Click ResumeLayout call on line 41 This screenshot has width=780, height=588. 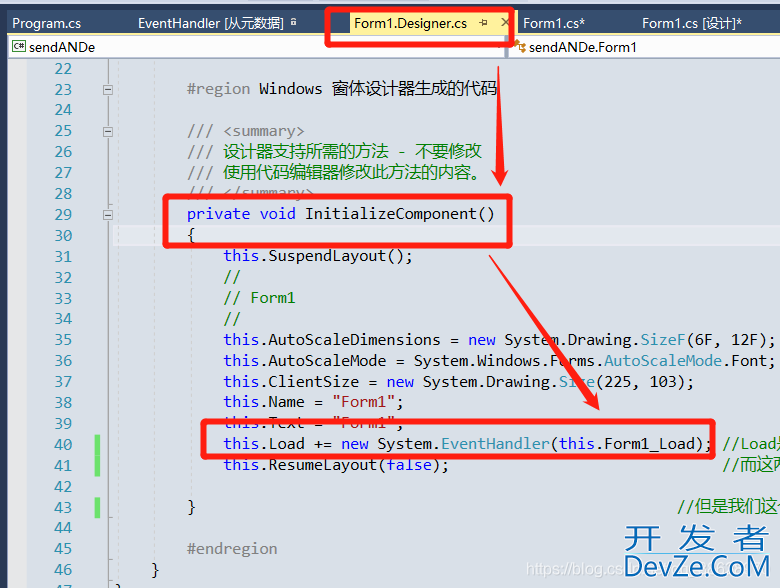pos(322,465)
